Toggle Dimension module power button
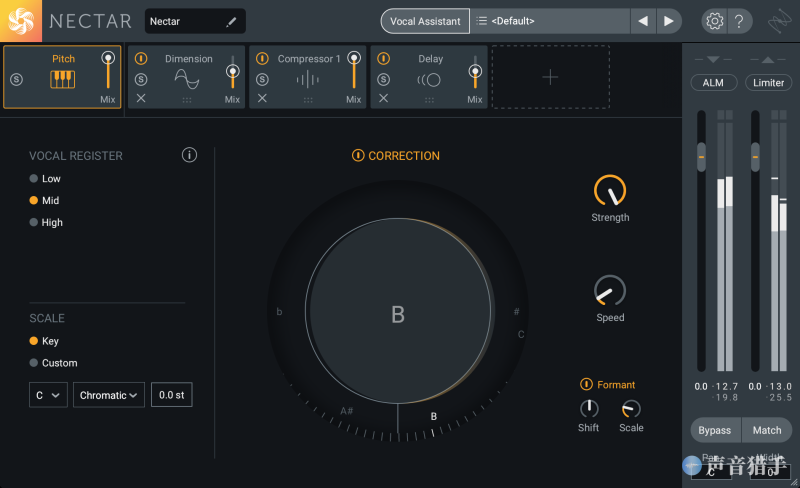The image size is (800, 488). tap(141, 59)
